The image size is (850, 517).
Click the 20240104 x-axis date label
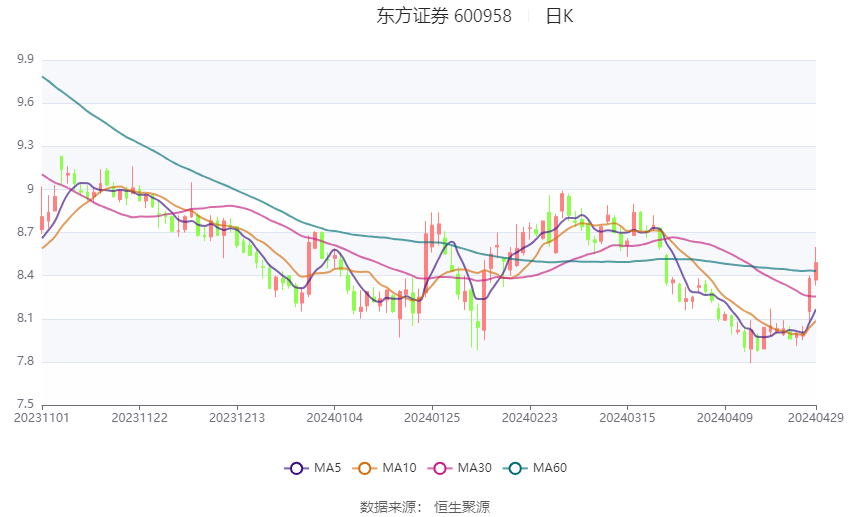(x=334, y=418)
